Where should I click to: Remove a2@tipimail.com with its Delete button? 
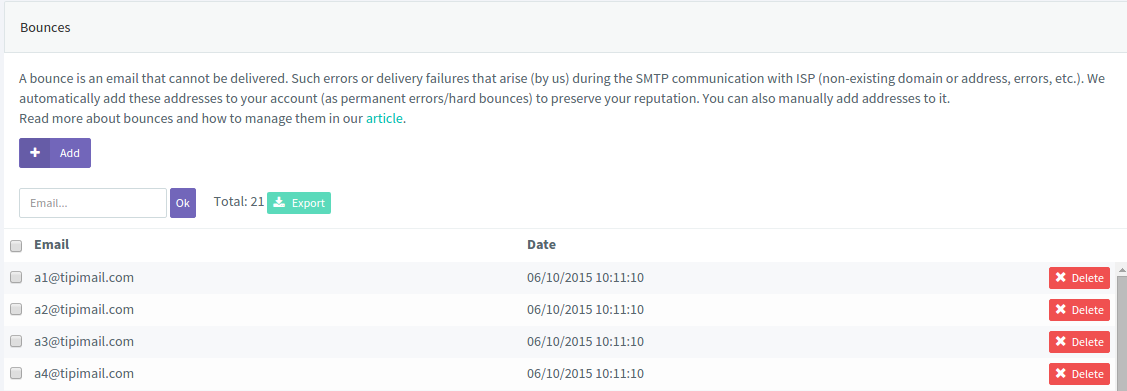(x=1079, y=310)
